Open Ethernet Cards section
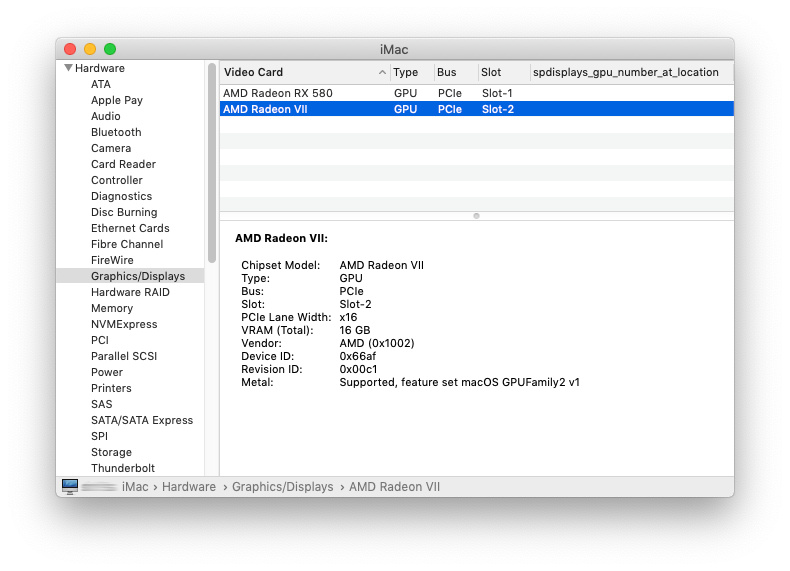 point(130,228)
